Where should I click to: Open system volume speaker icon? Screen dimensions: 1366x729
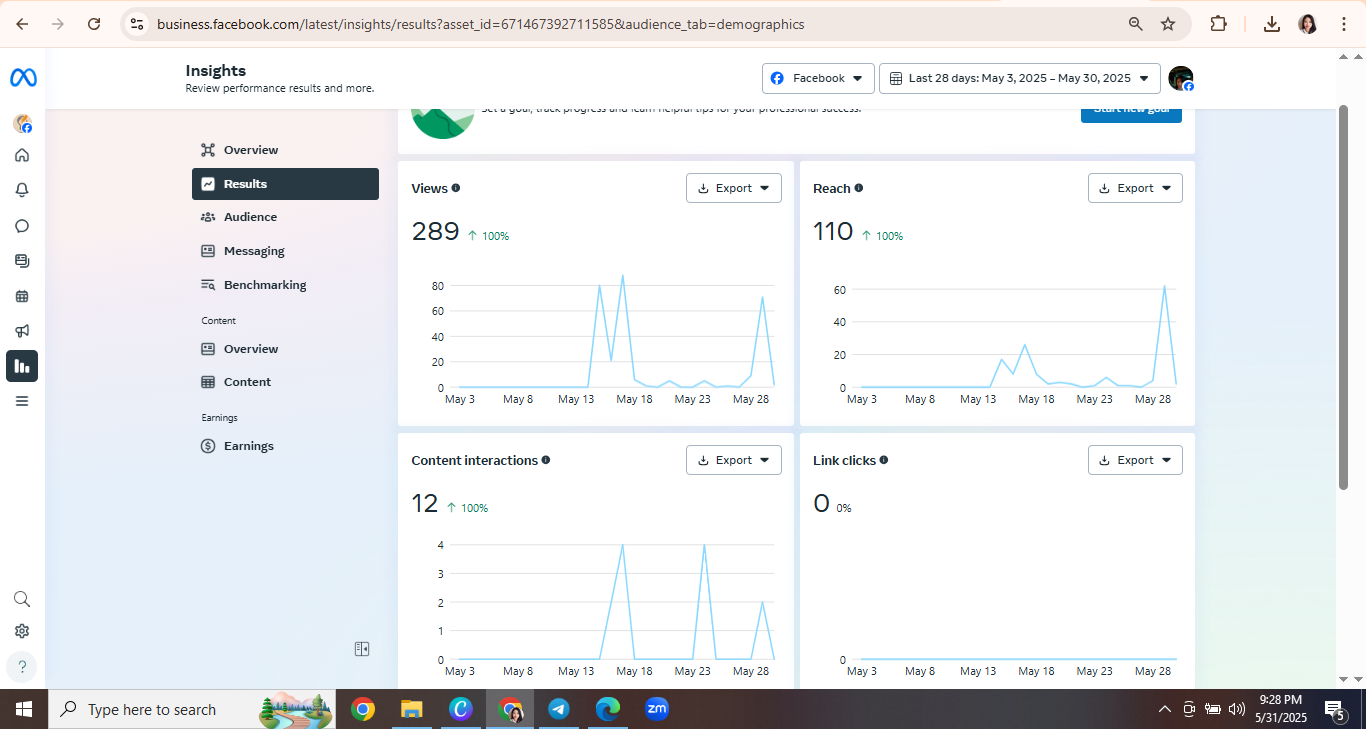(1236, 709)
